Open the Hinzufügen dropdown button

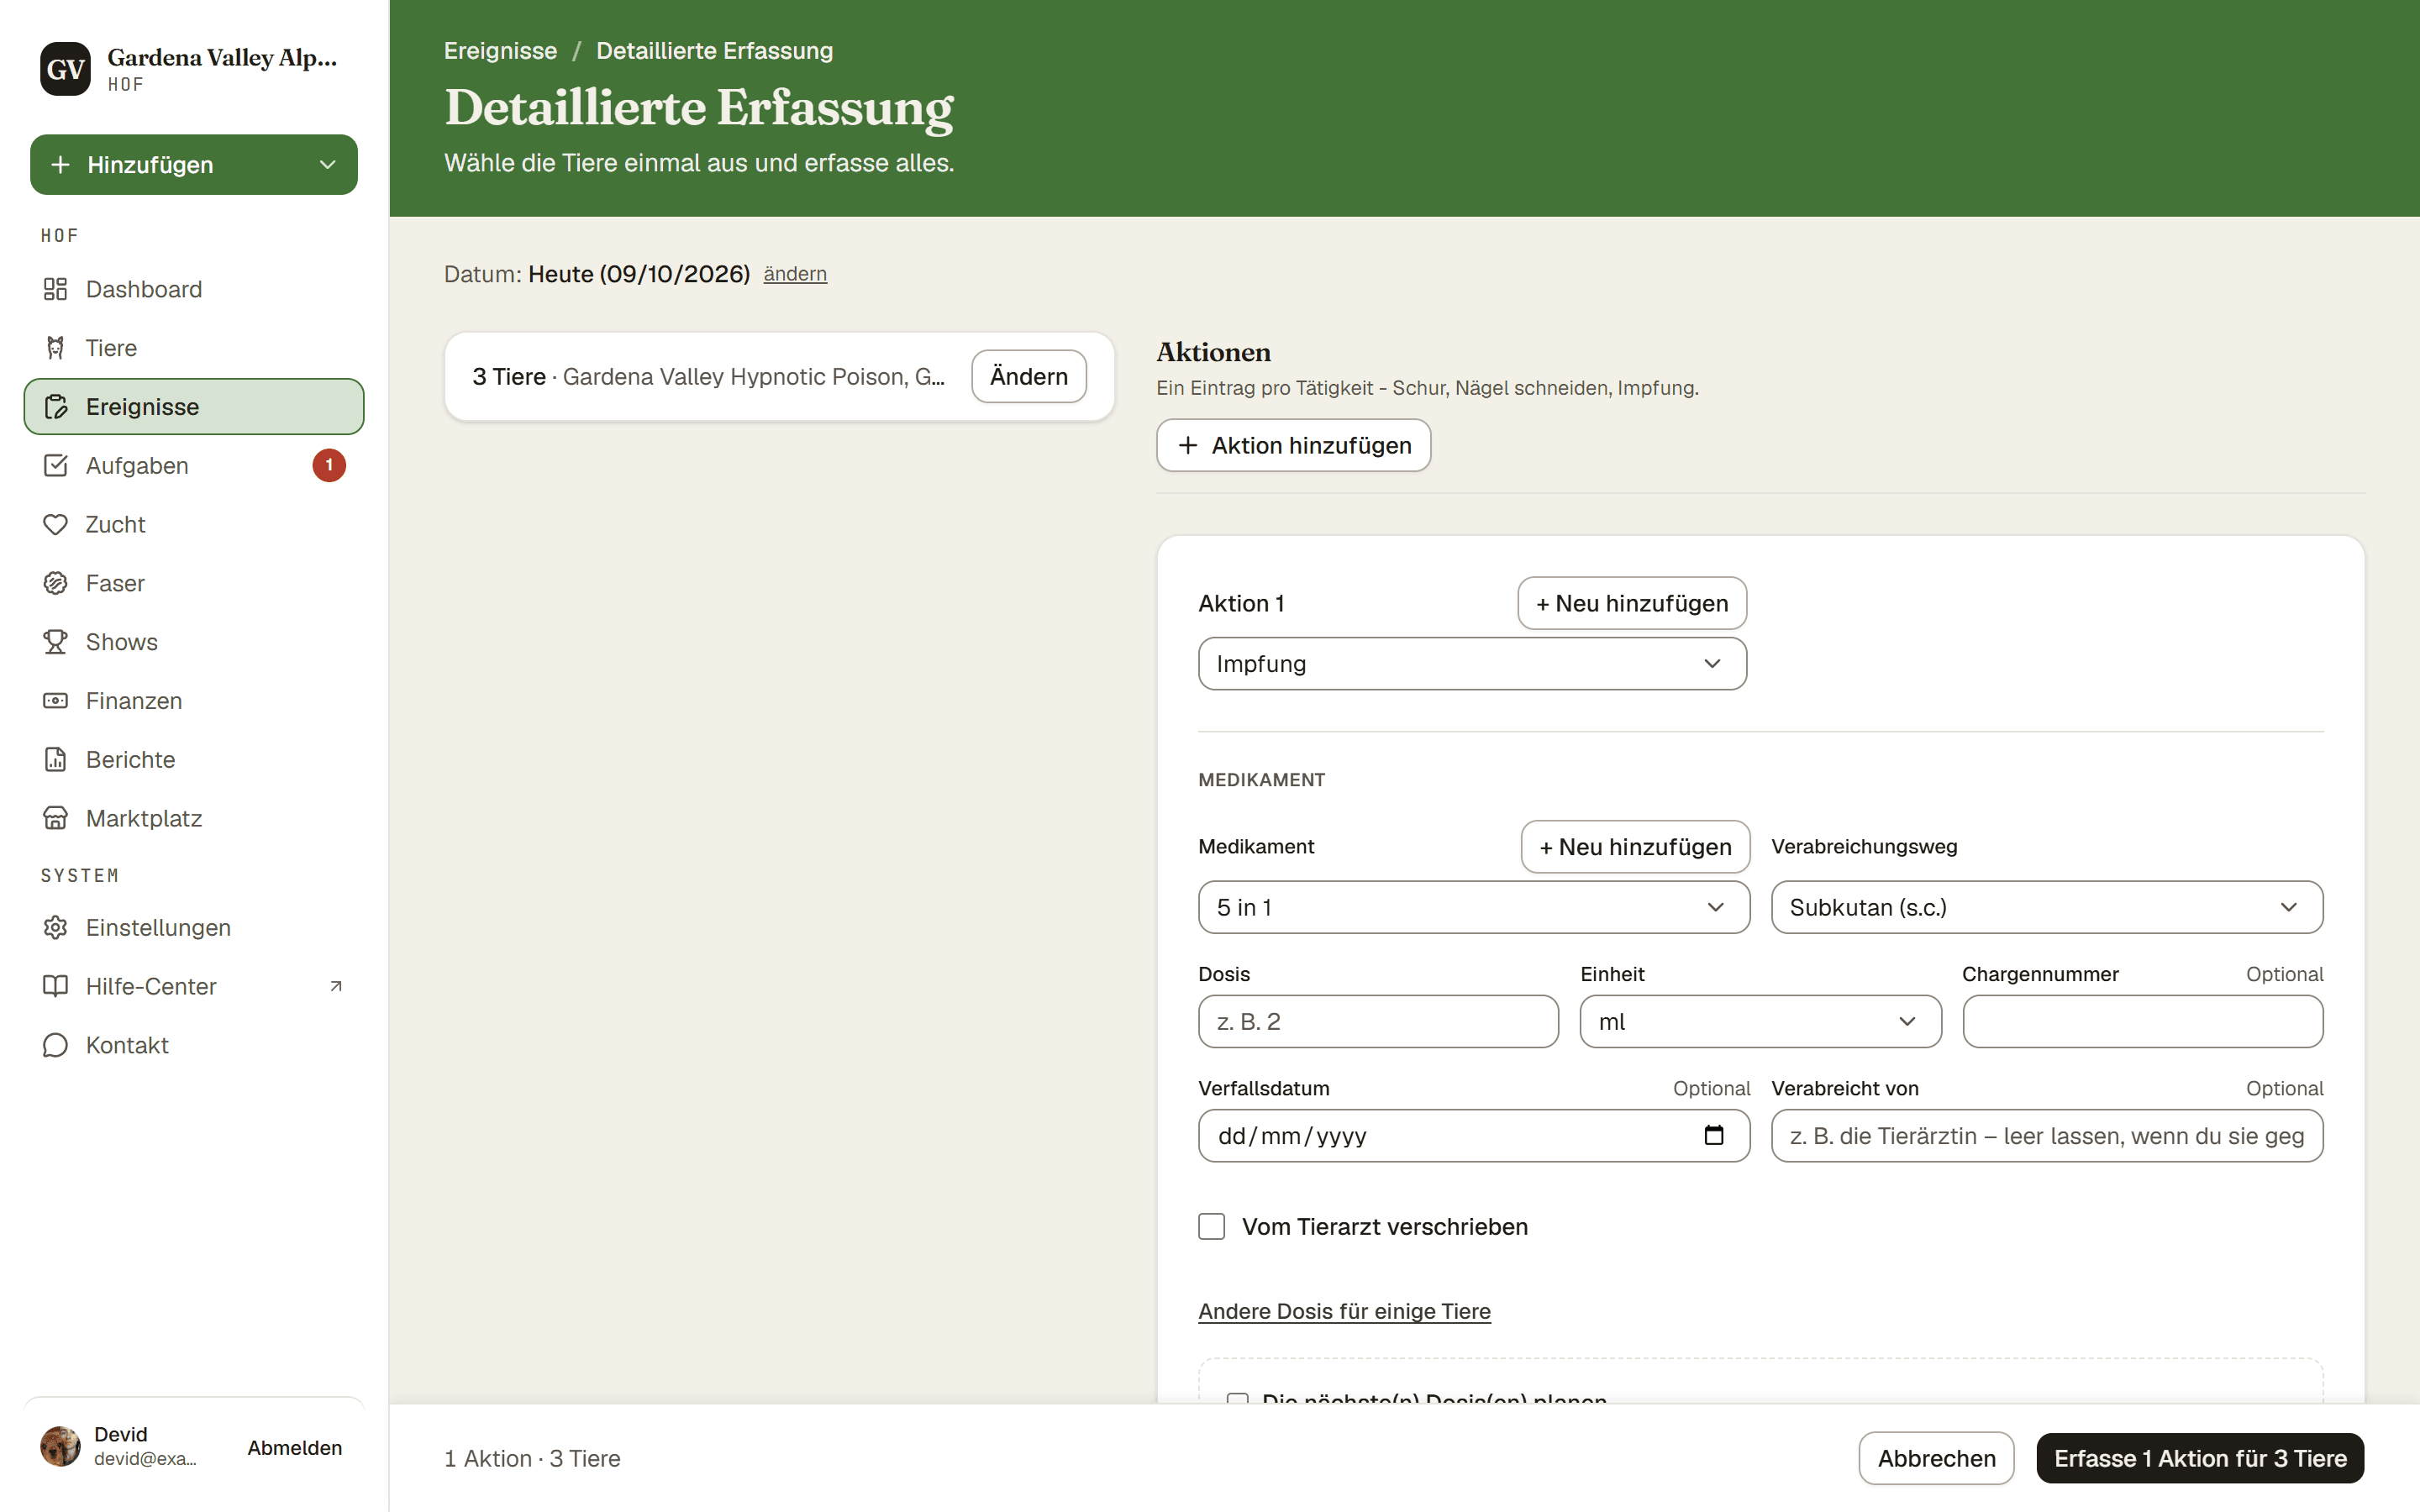click(194, 165)
